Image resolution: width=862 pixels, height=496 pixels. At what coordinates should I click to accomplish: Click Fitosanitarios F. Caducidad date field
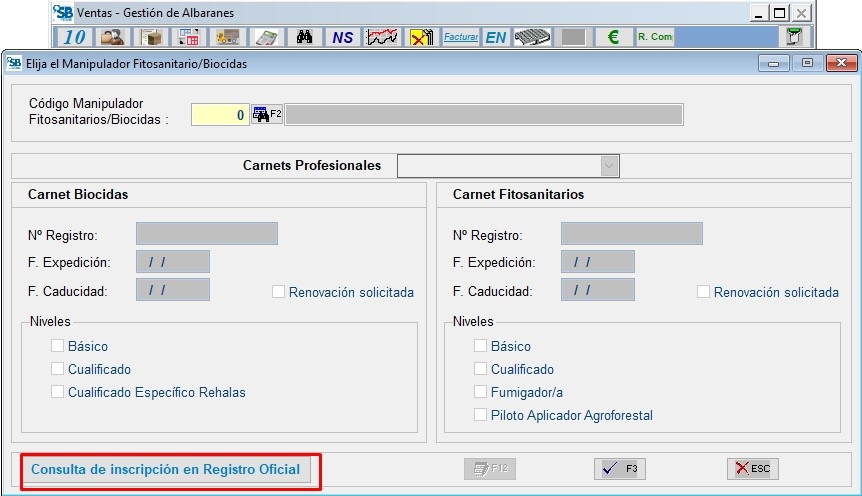coord(598,289)
